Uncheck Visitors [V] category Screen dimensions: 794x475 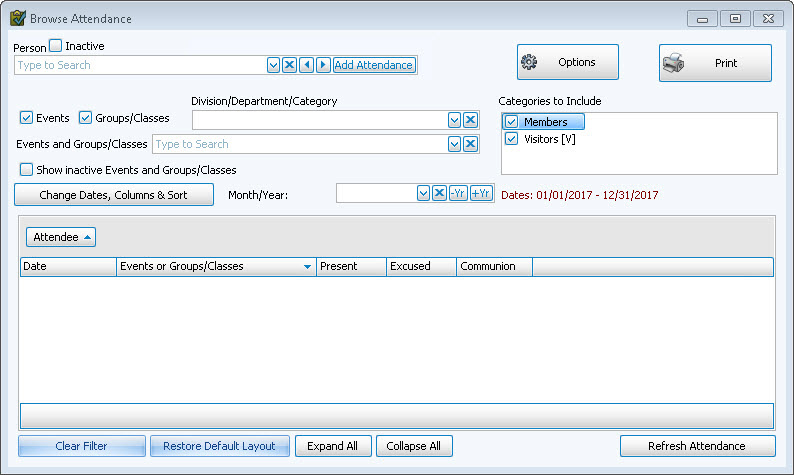click(512, 139)
